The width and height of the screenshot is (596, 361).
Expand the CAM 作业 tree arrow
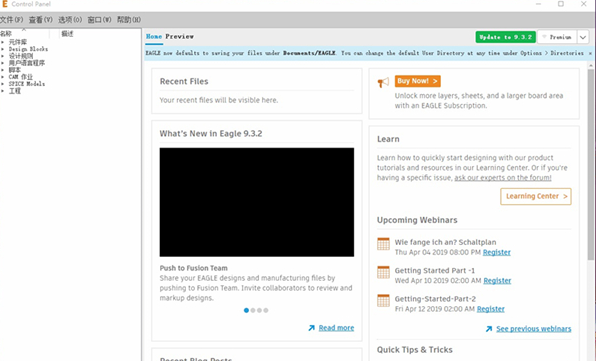[x=3, y=77]
